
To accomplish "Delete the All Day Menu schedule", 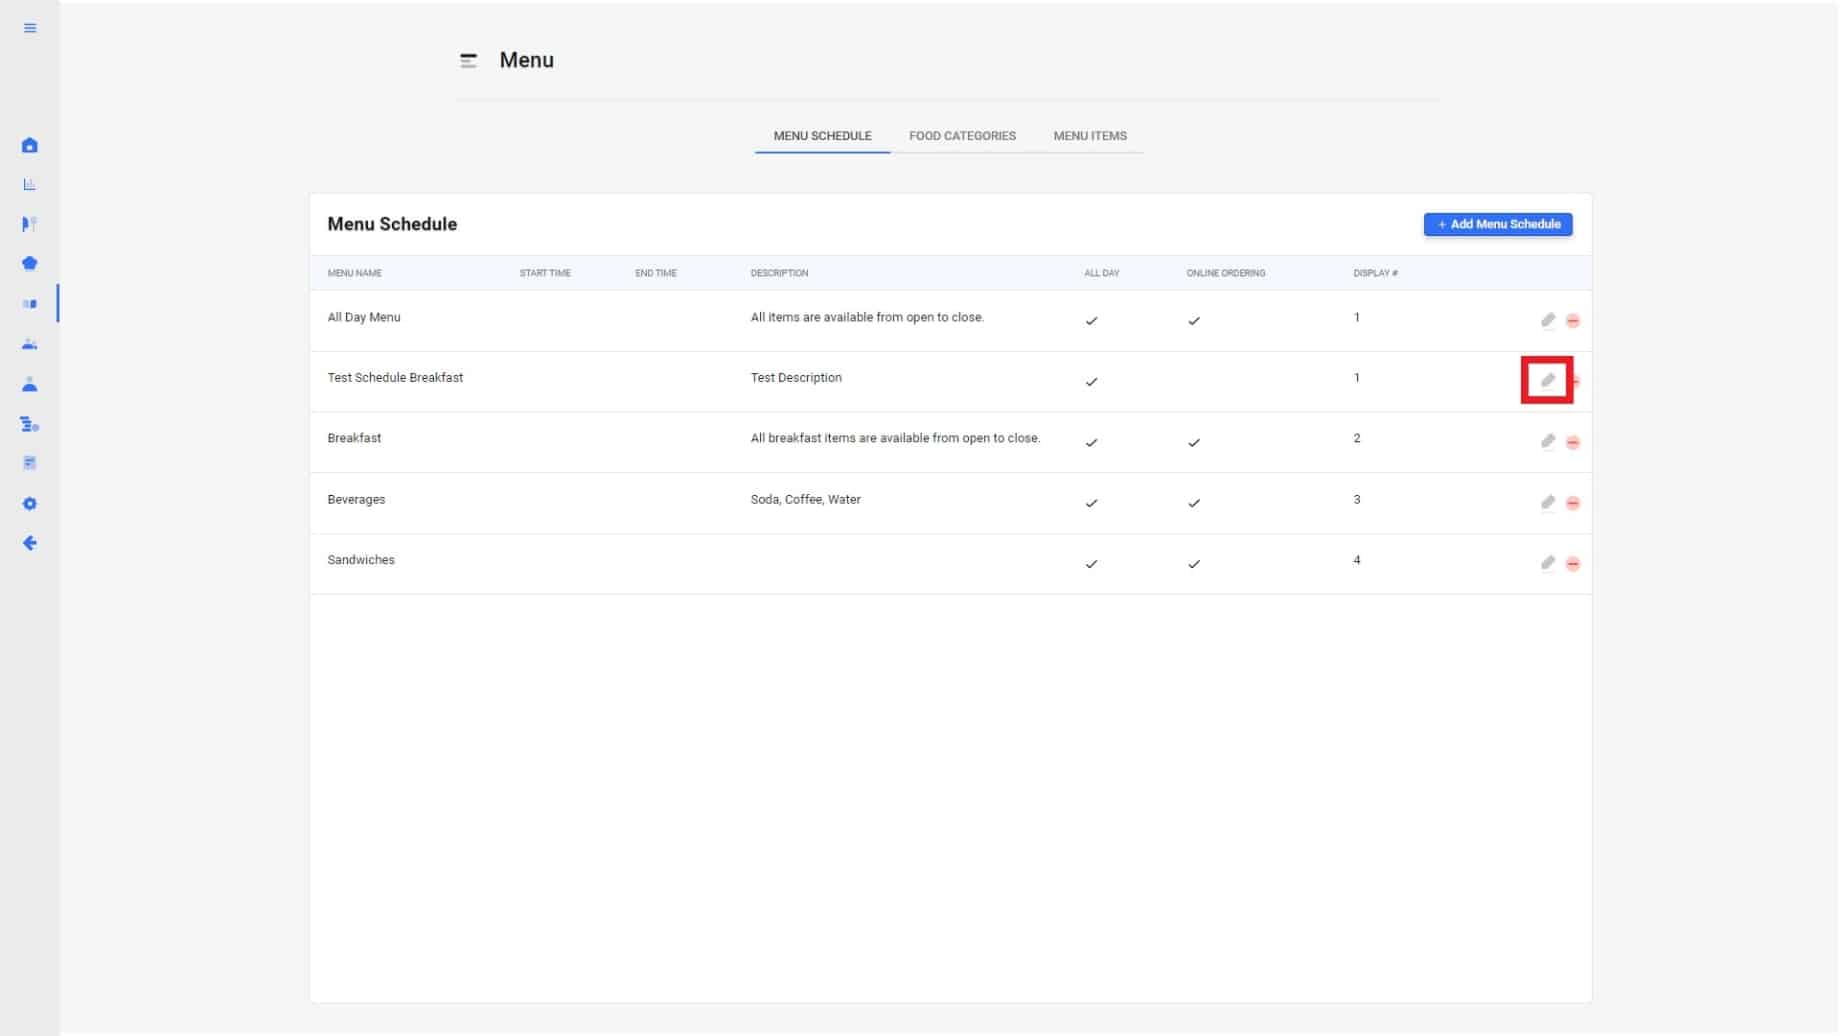I will [1573, 321].
